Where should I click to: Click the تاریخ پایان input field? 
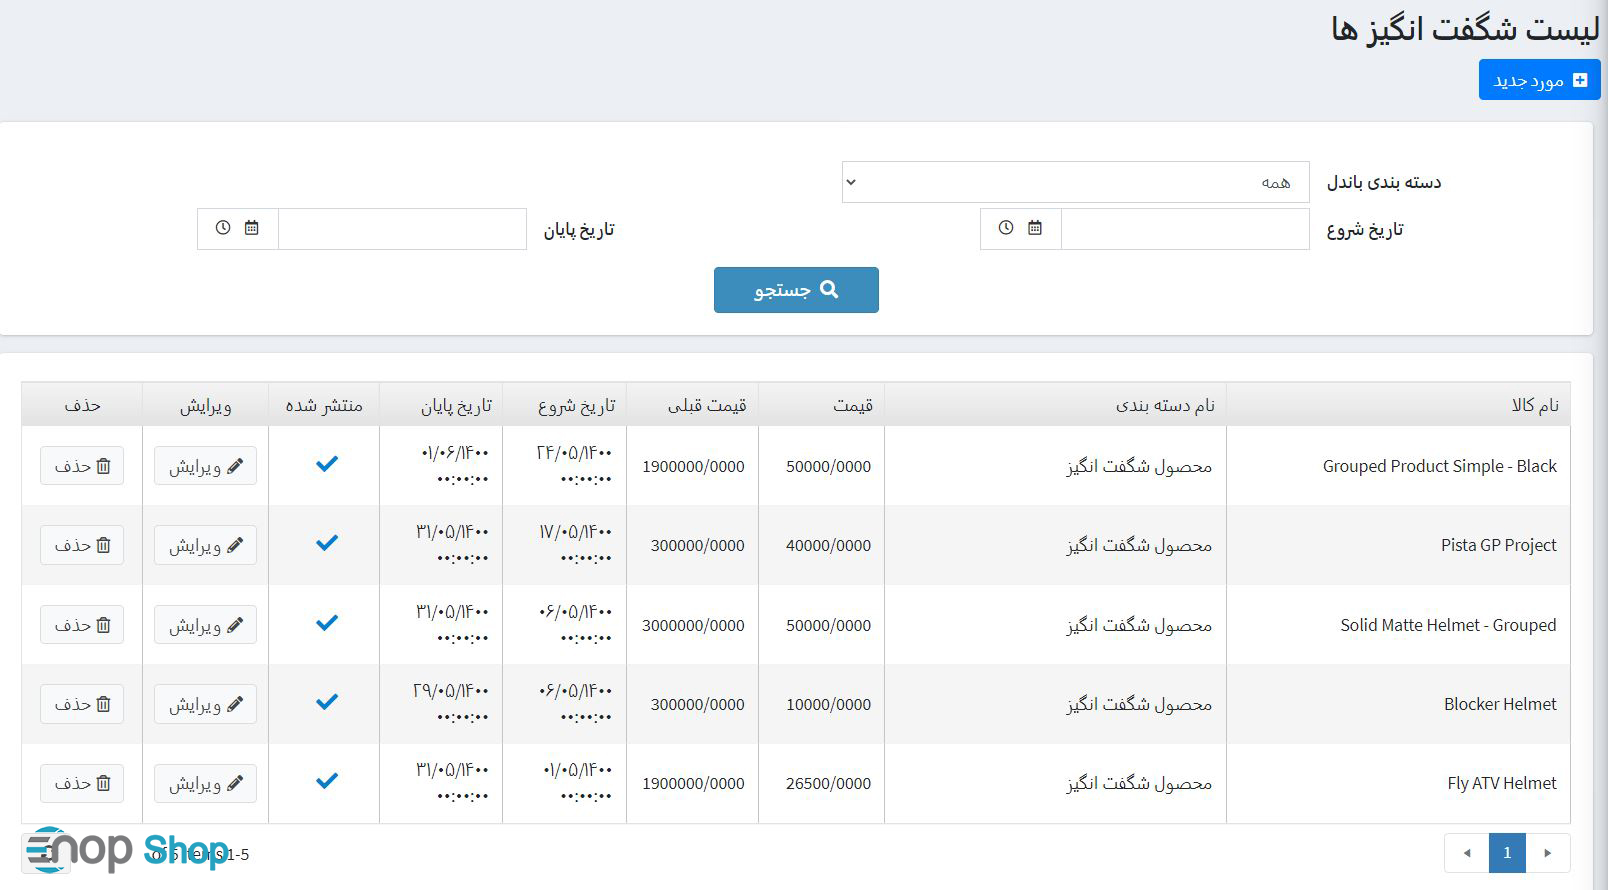[402, 229]
